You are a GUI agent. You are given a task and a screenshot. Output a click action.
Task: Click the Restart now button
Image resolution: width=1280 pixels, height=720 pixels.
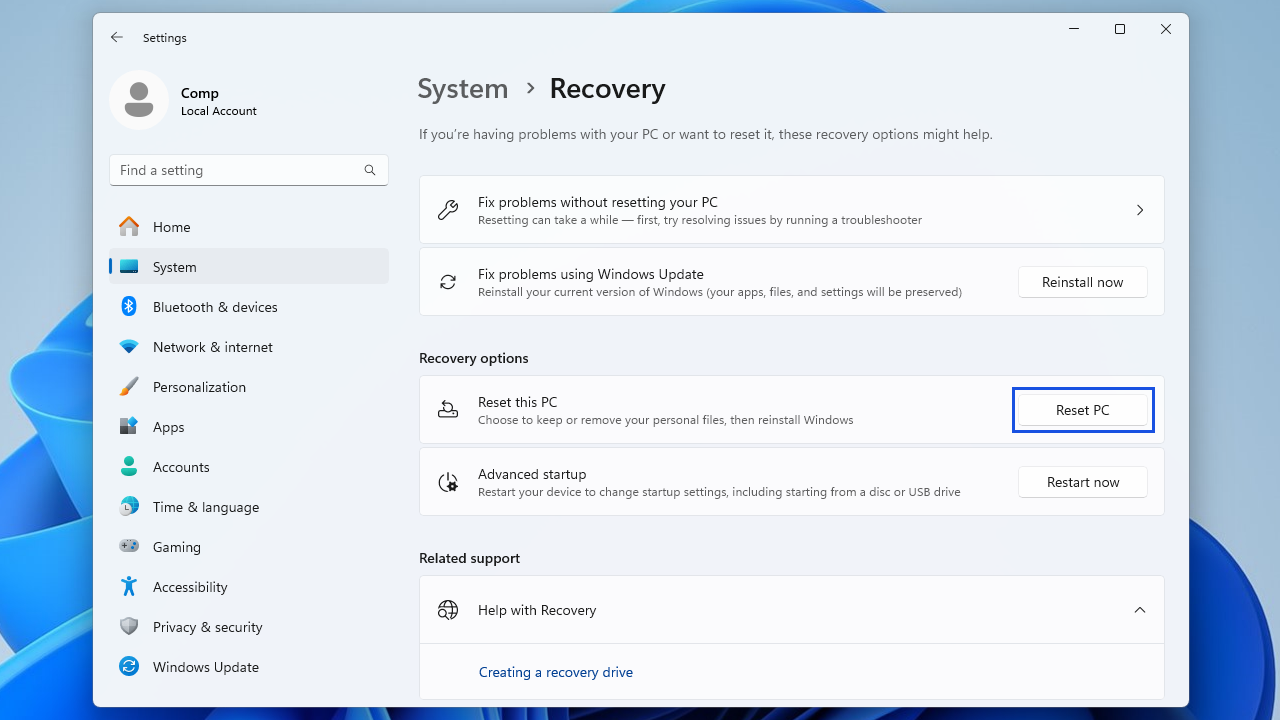[x=1082, y=482]
